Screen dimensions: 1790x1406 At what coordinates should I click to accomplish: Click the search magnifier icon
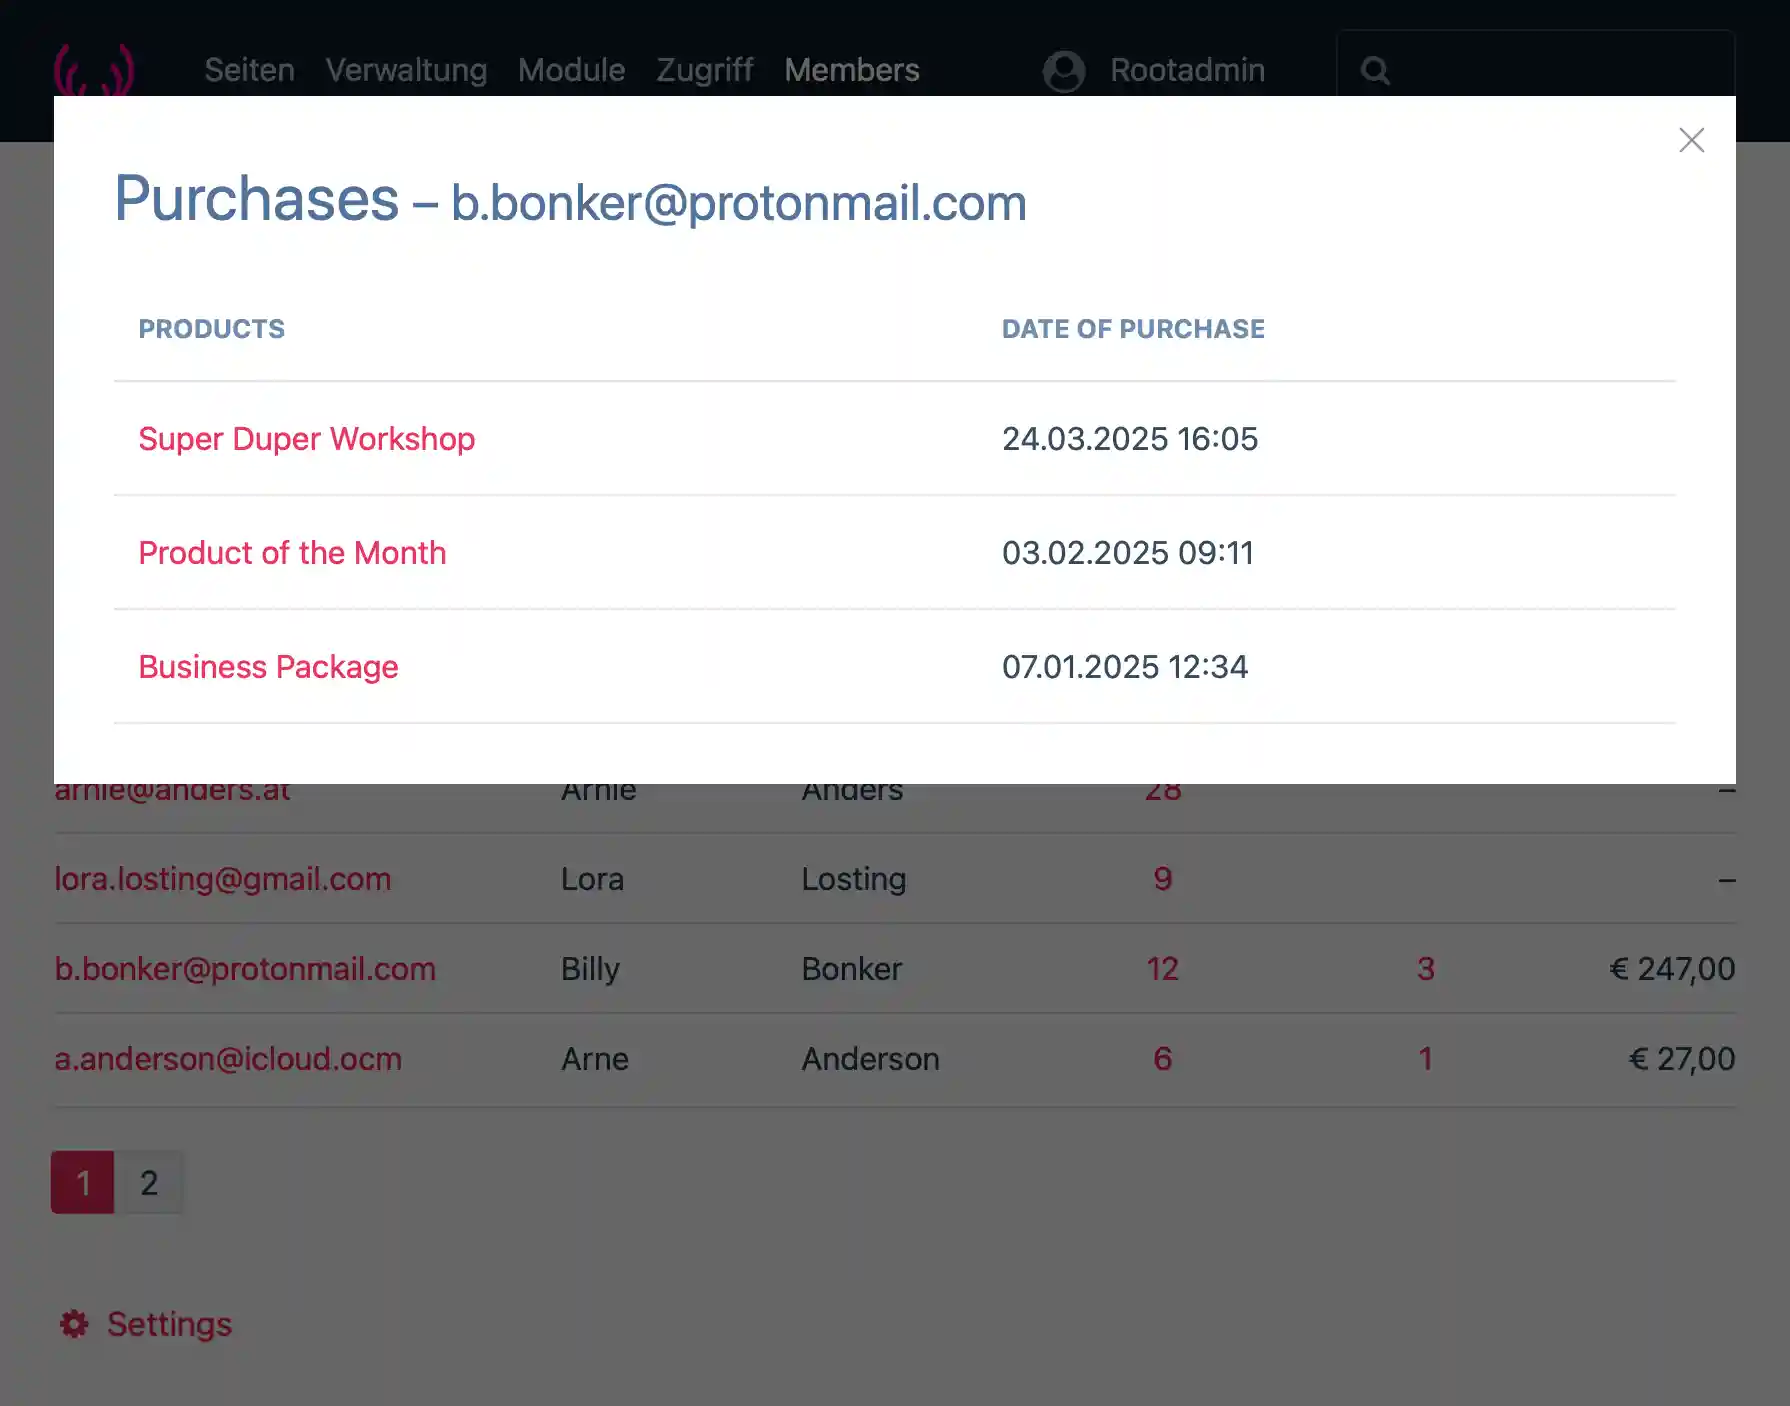tap(1376, 70)
